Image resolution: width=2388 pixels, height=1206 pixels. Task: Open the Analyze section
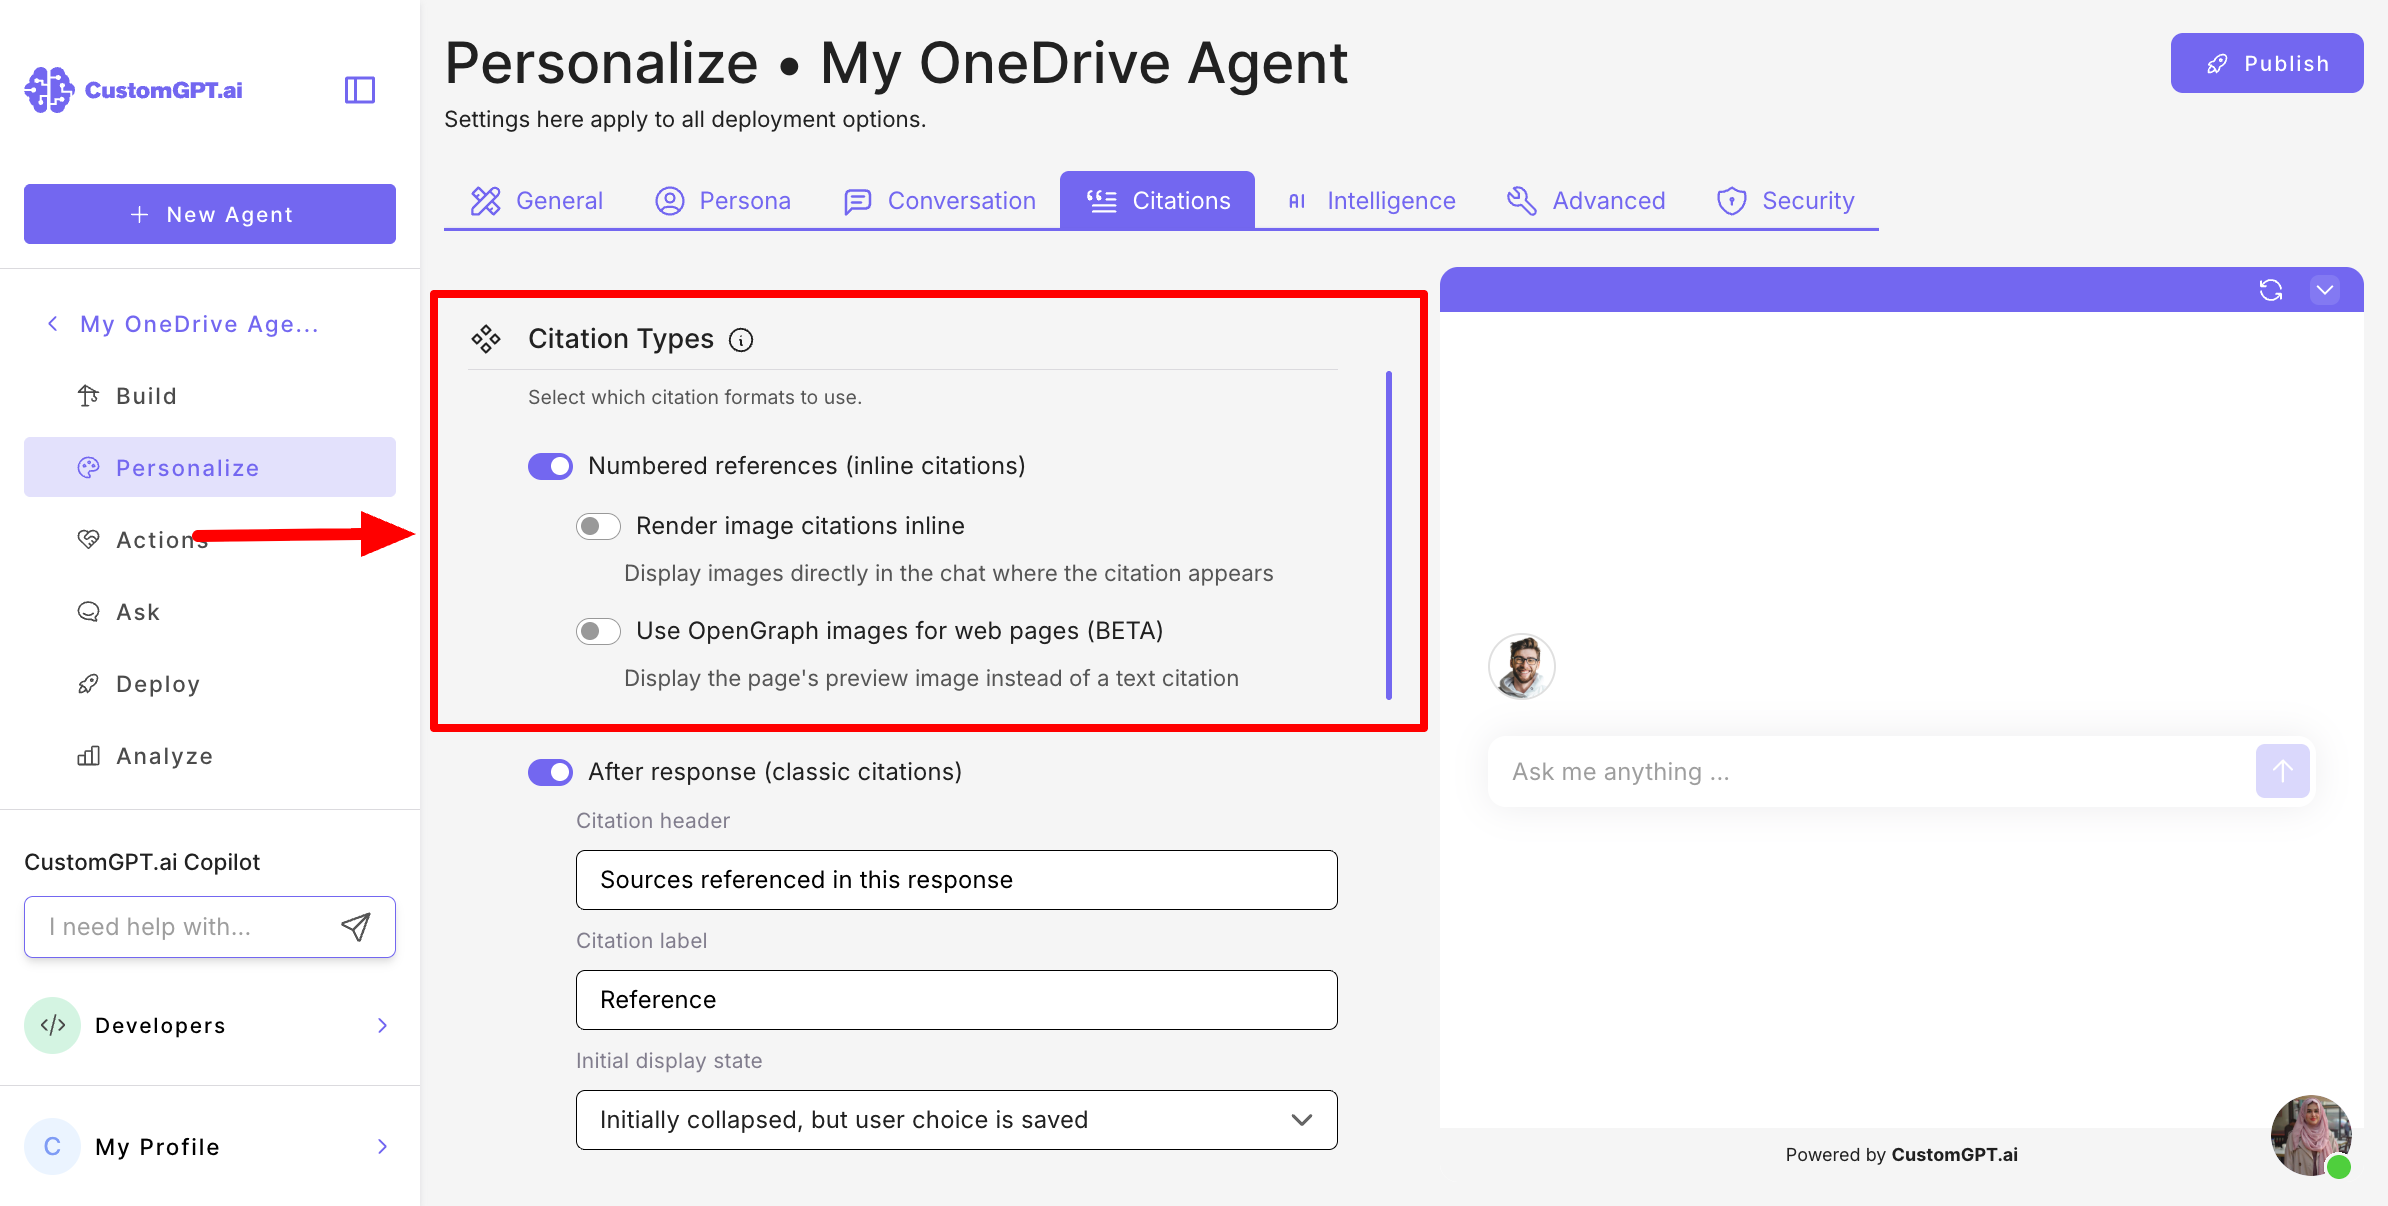(x=164, y=756)
